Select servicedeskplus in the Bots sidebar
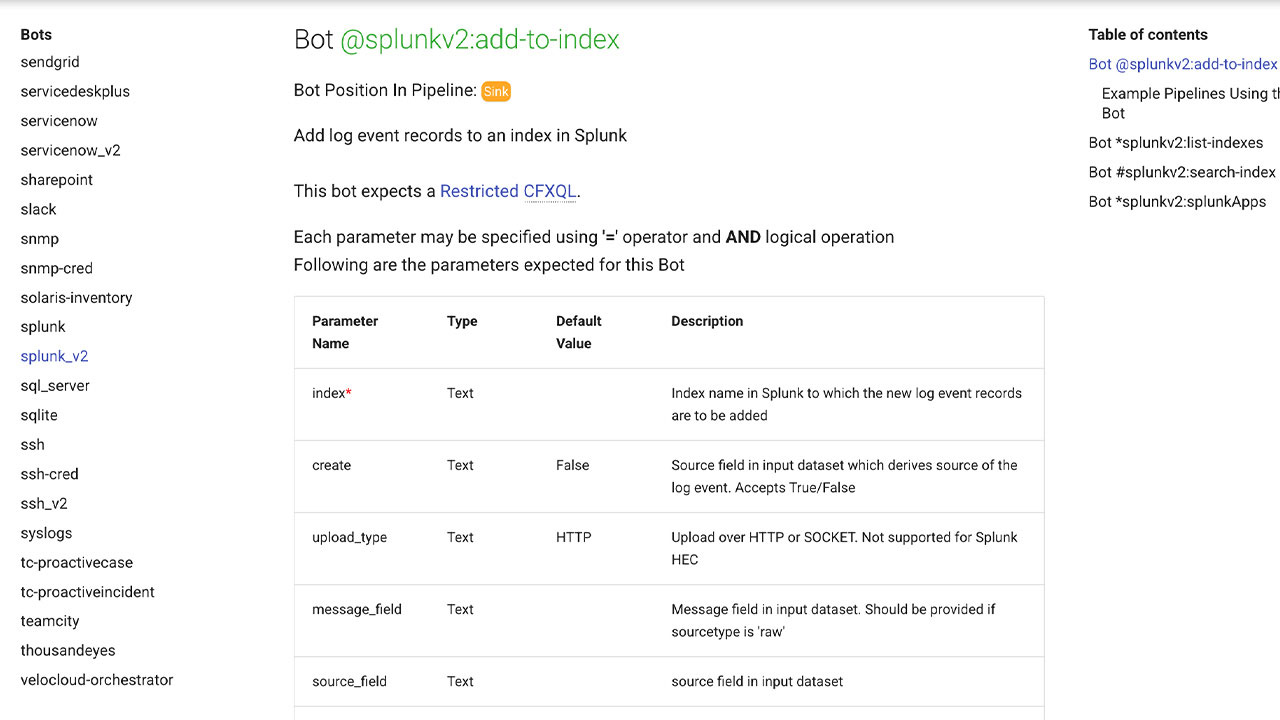This screenshot has height=720, width=1280. [75, 91]
